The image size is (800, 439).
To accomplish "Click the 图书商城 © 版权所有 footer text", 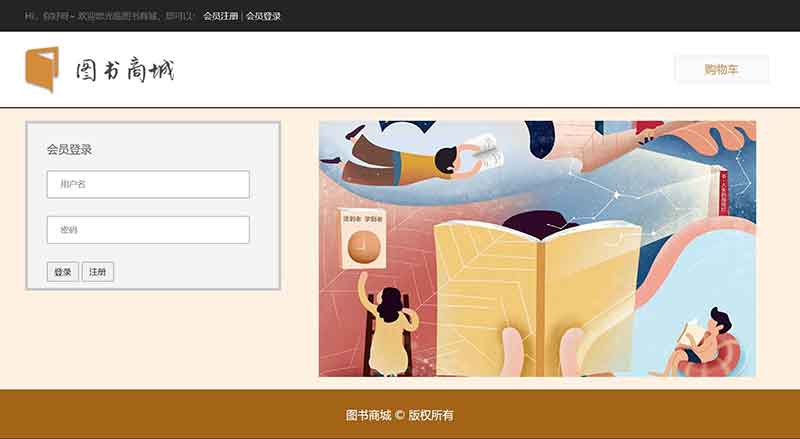I will (x=399, y=415).
